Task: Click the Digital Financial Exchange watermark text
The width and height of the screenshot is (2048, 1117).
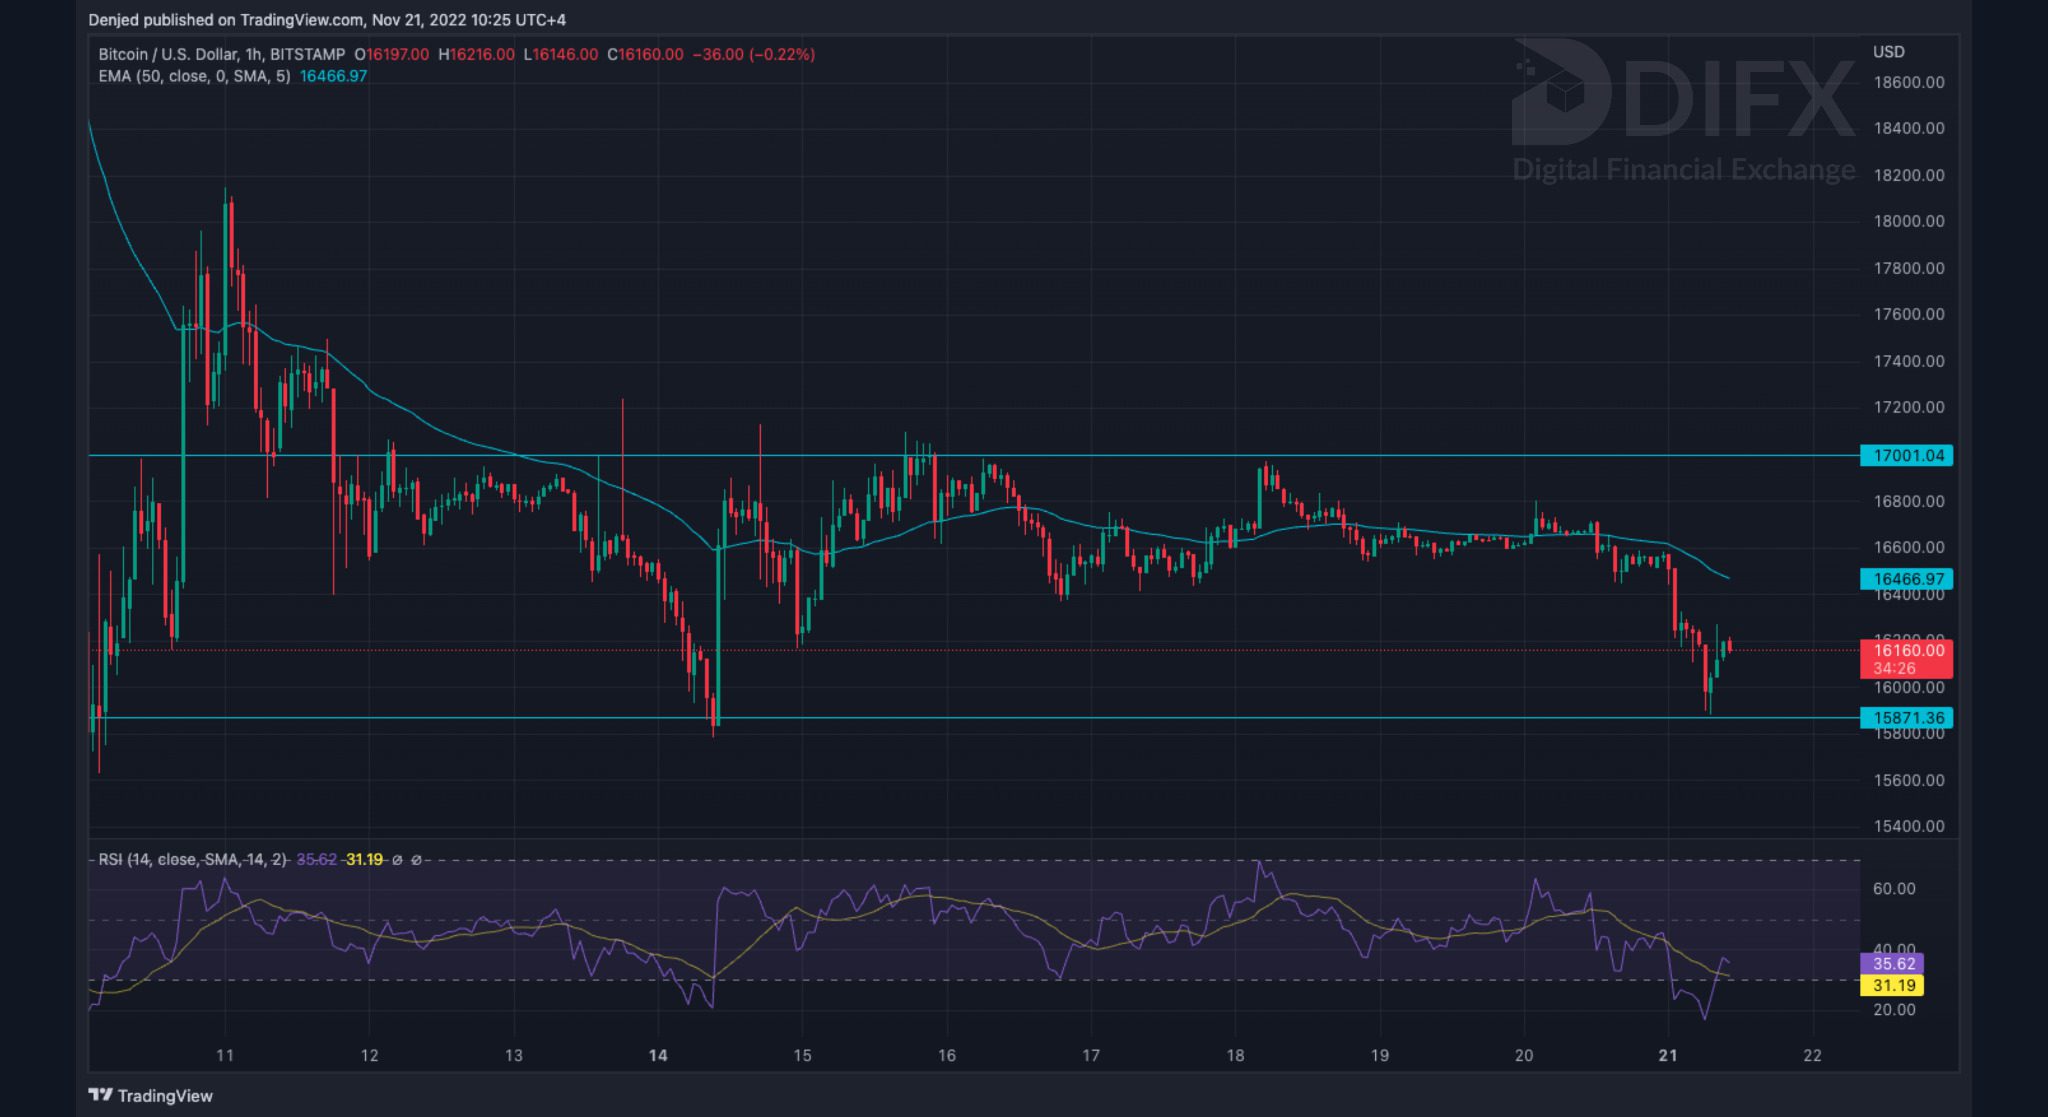Action: 1683,169
